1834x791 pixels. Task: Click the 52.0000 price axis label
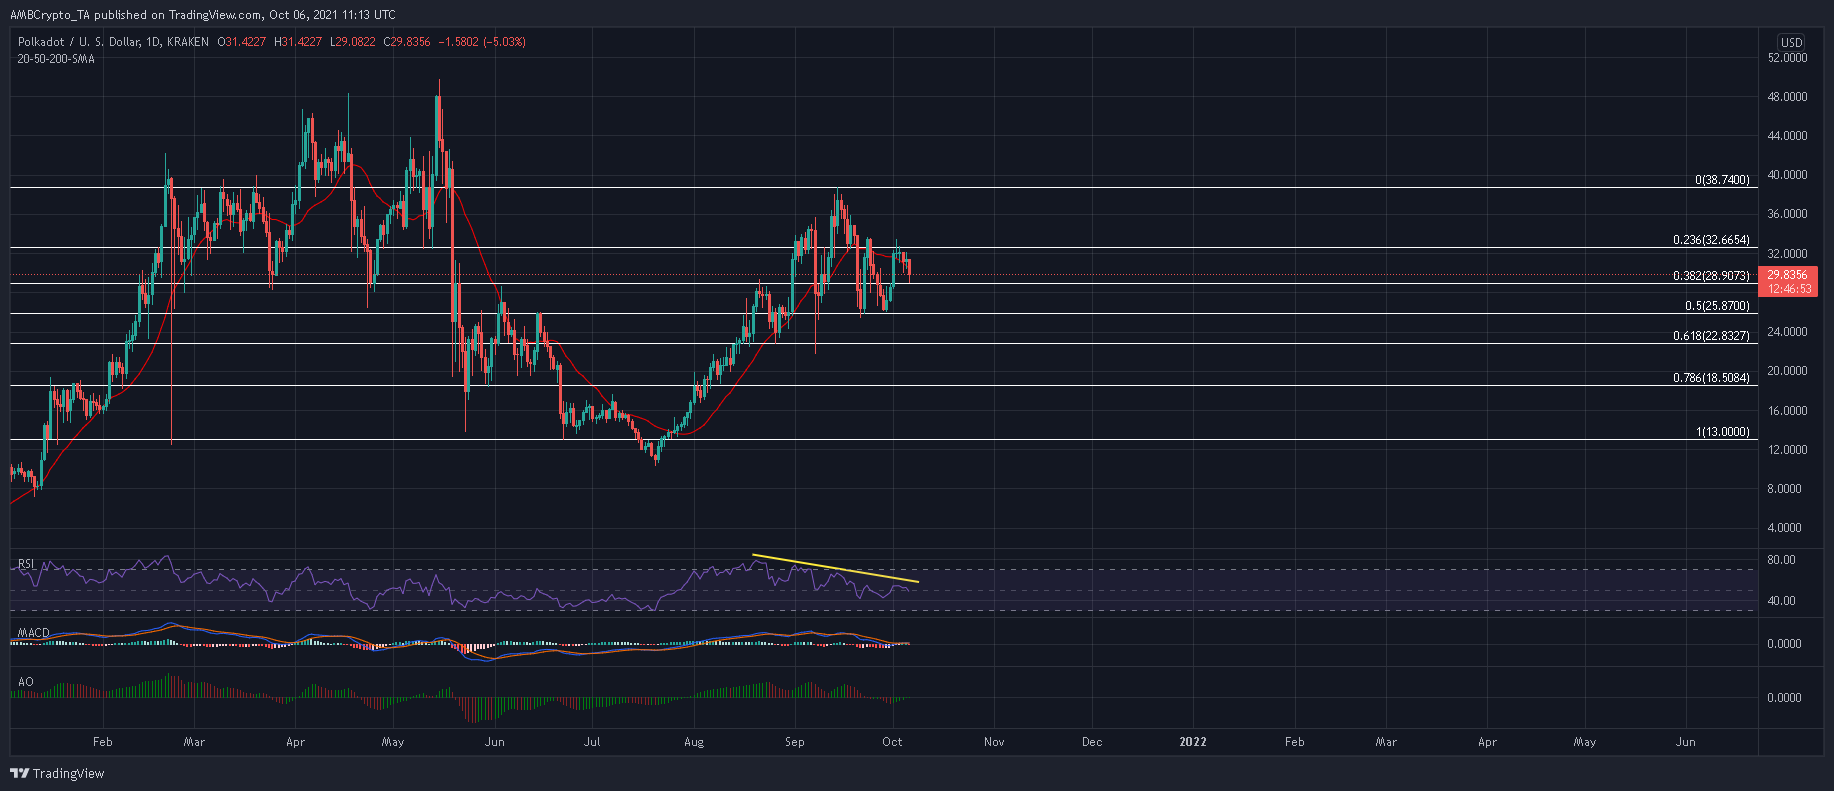(x=1787, y=58)
